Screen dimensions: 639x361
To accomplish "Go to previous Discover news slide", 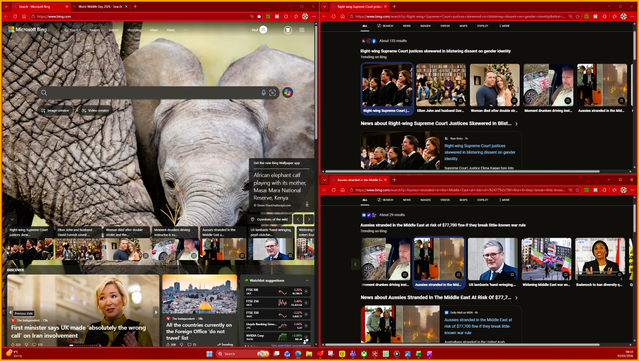I will click(10, 313).
